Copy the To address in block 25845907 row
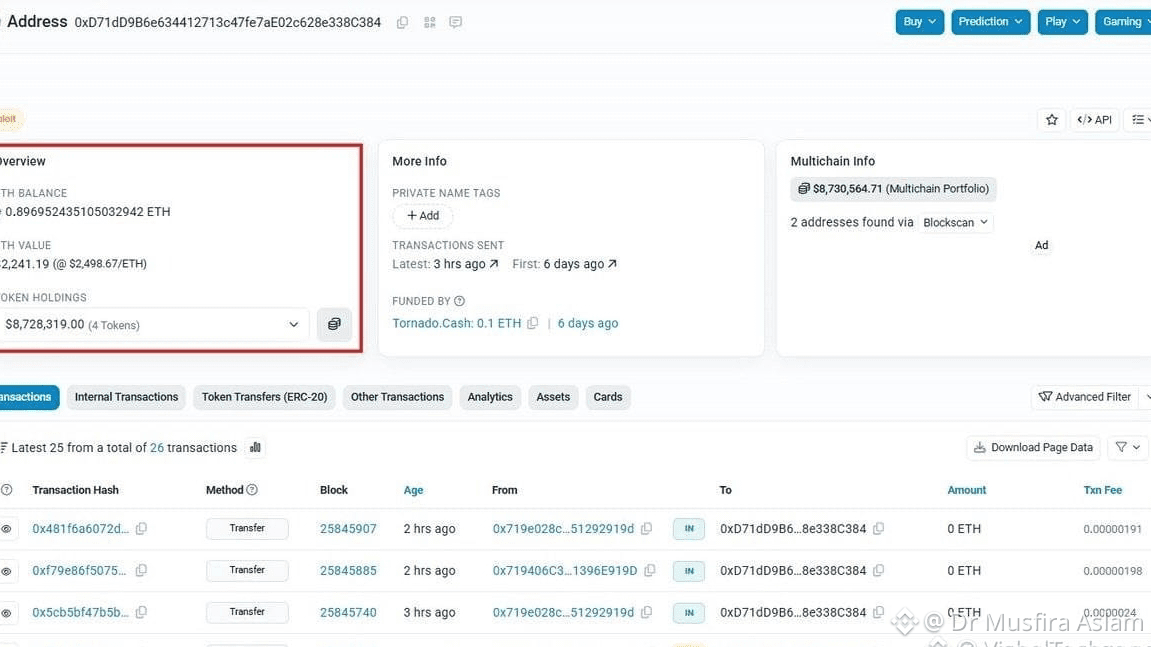Viewport: 1151px width, 647px height. [x=879, y=529]
